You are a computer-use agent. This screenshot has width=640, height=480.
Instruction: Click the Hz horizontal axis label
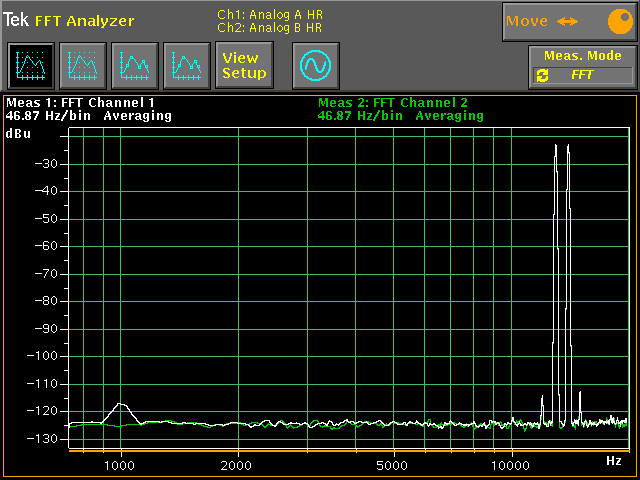click(x=614, y=460)
